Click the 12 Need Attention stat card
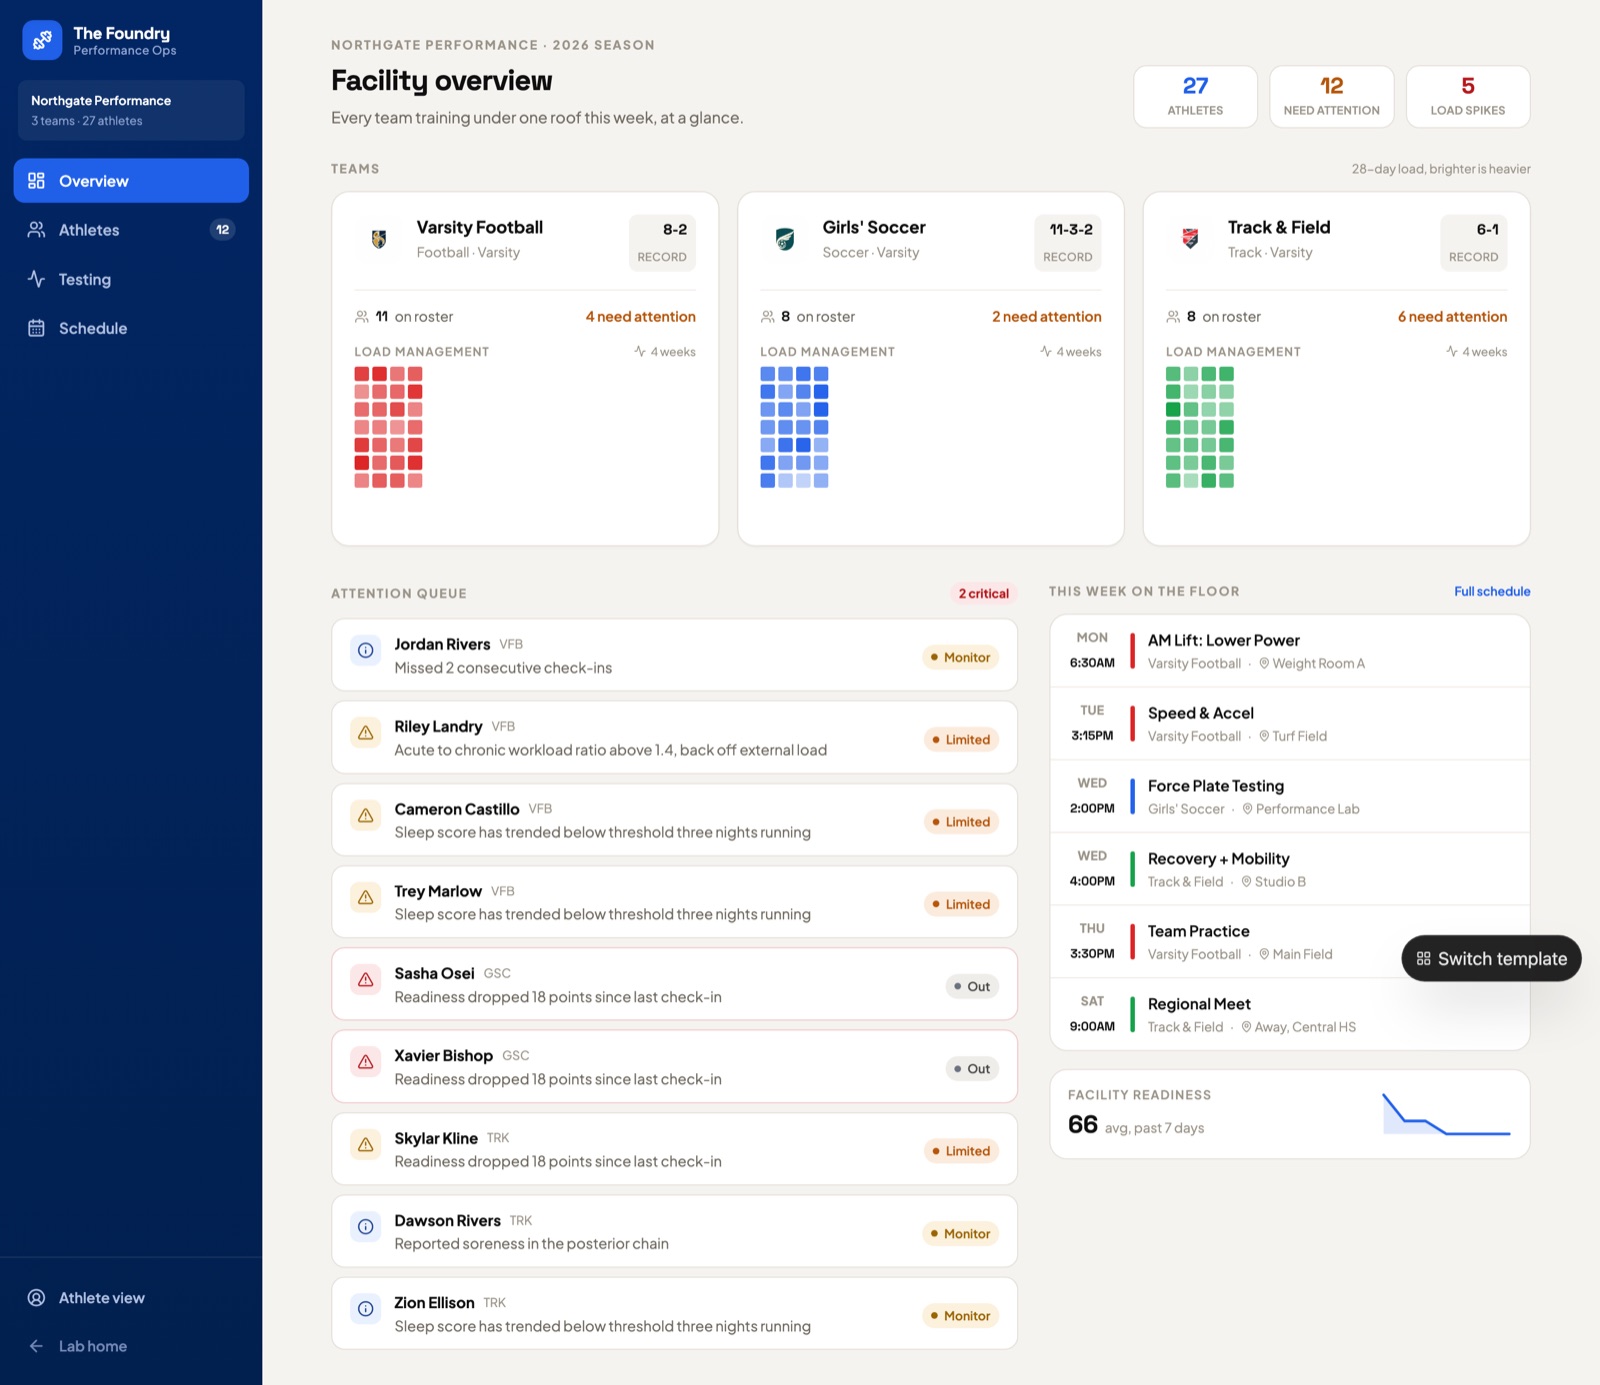Viewport: 1600px width, 1385px height. click(x=1331, y=97)
